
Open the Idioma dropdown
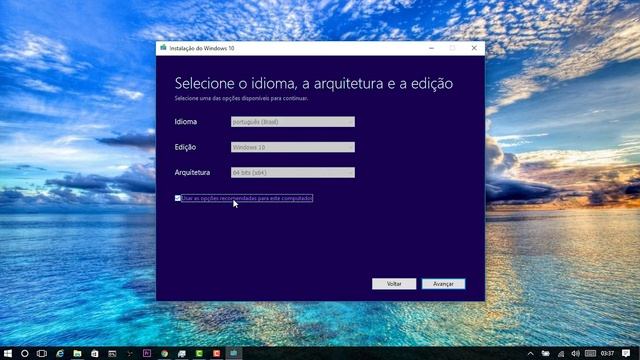(x=293, y=122)
